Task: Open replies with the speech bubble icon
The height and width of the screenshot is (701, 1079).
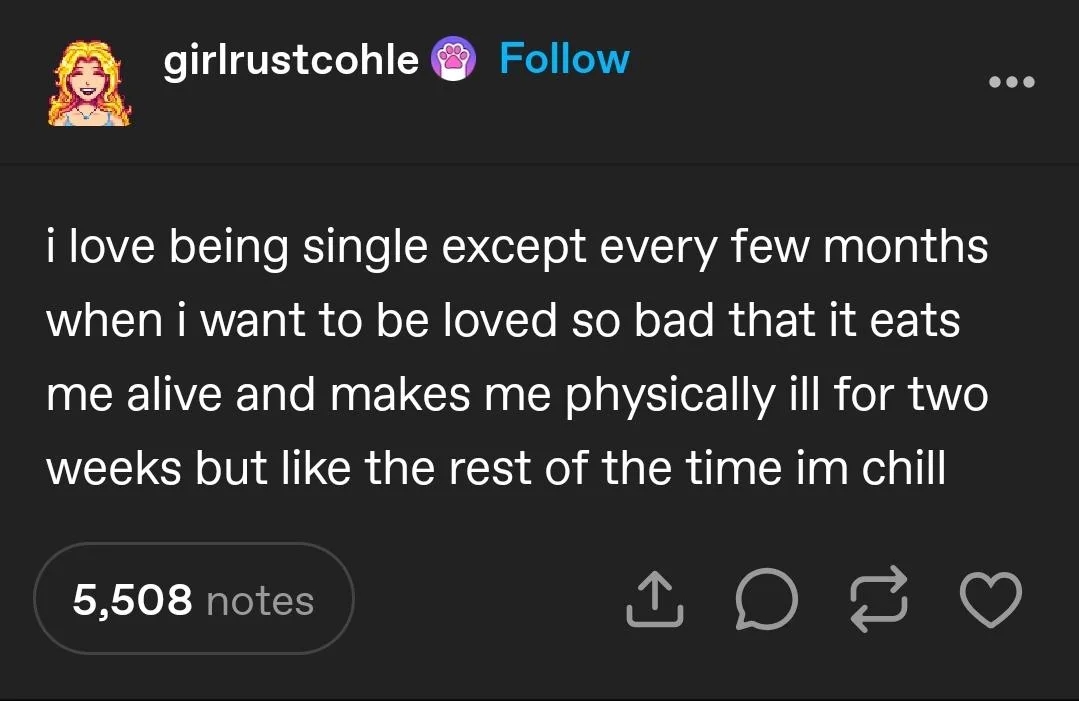Action: [x=767, y=600]
